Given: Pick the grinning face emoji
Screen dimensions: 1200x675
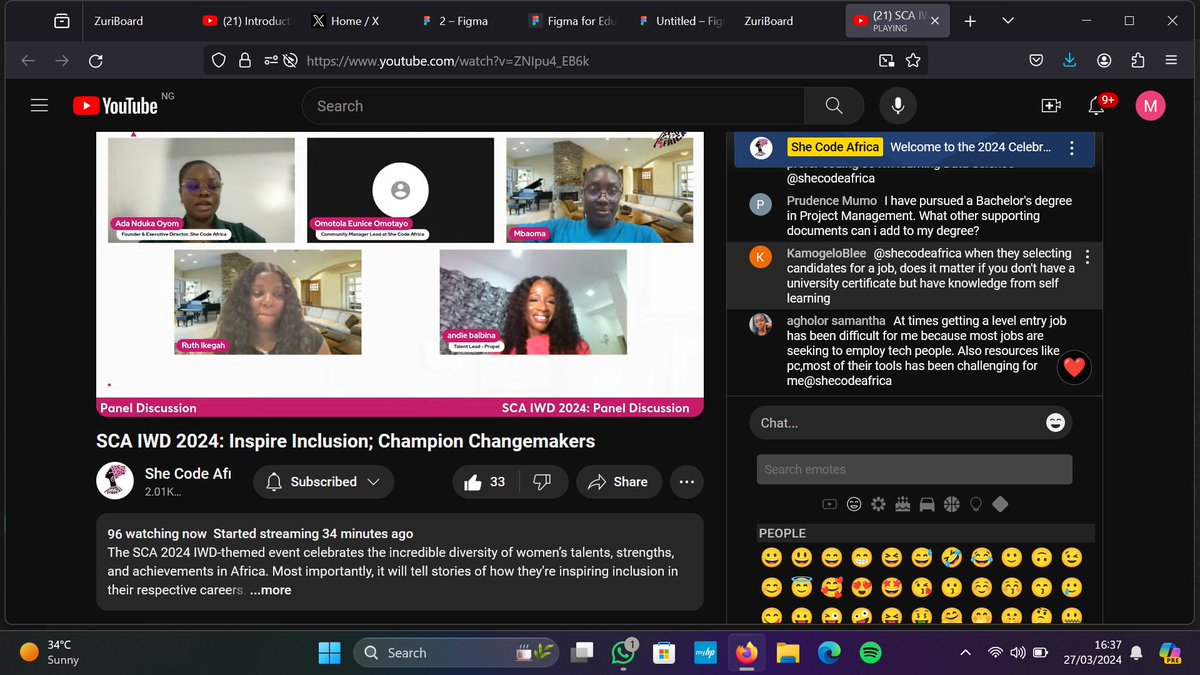Looking at the screenshot, I should coord(771,558).
